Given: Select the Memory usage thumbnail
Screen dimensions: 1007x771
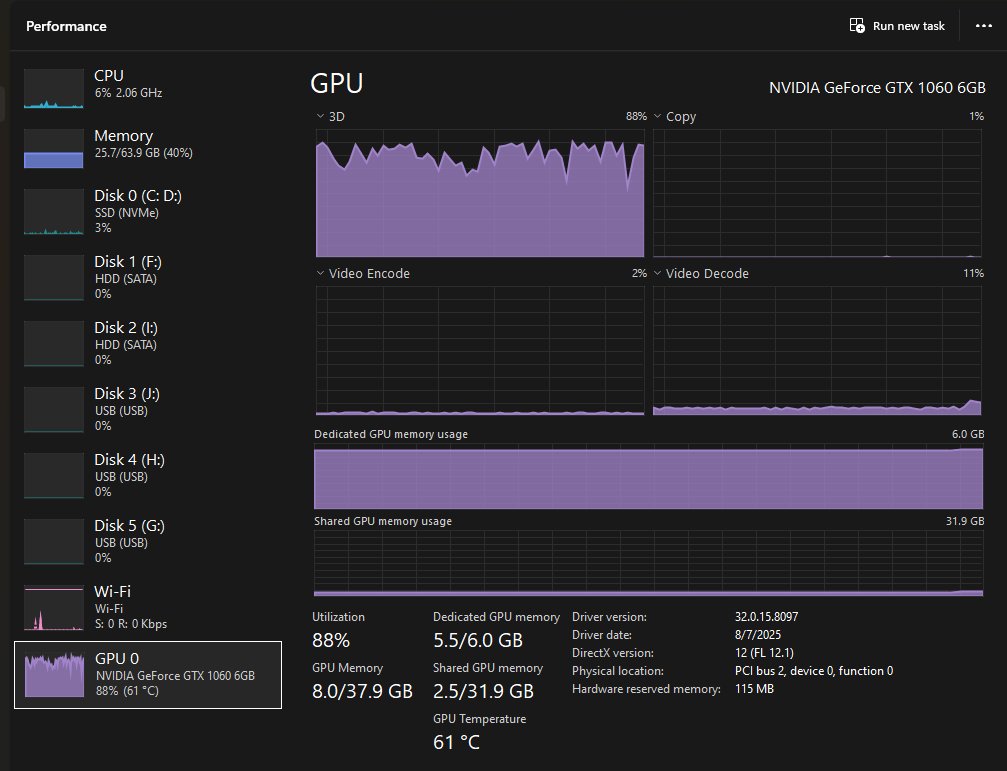Looking at the screenshot, I should coord(53,148).
